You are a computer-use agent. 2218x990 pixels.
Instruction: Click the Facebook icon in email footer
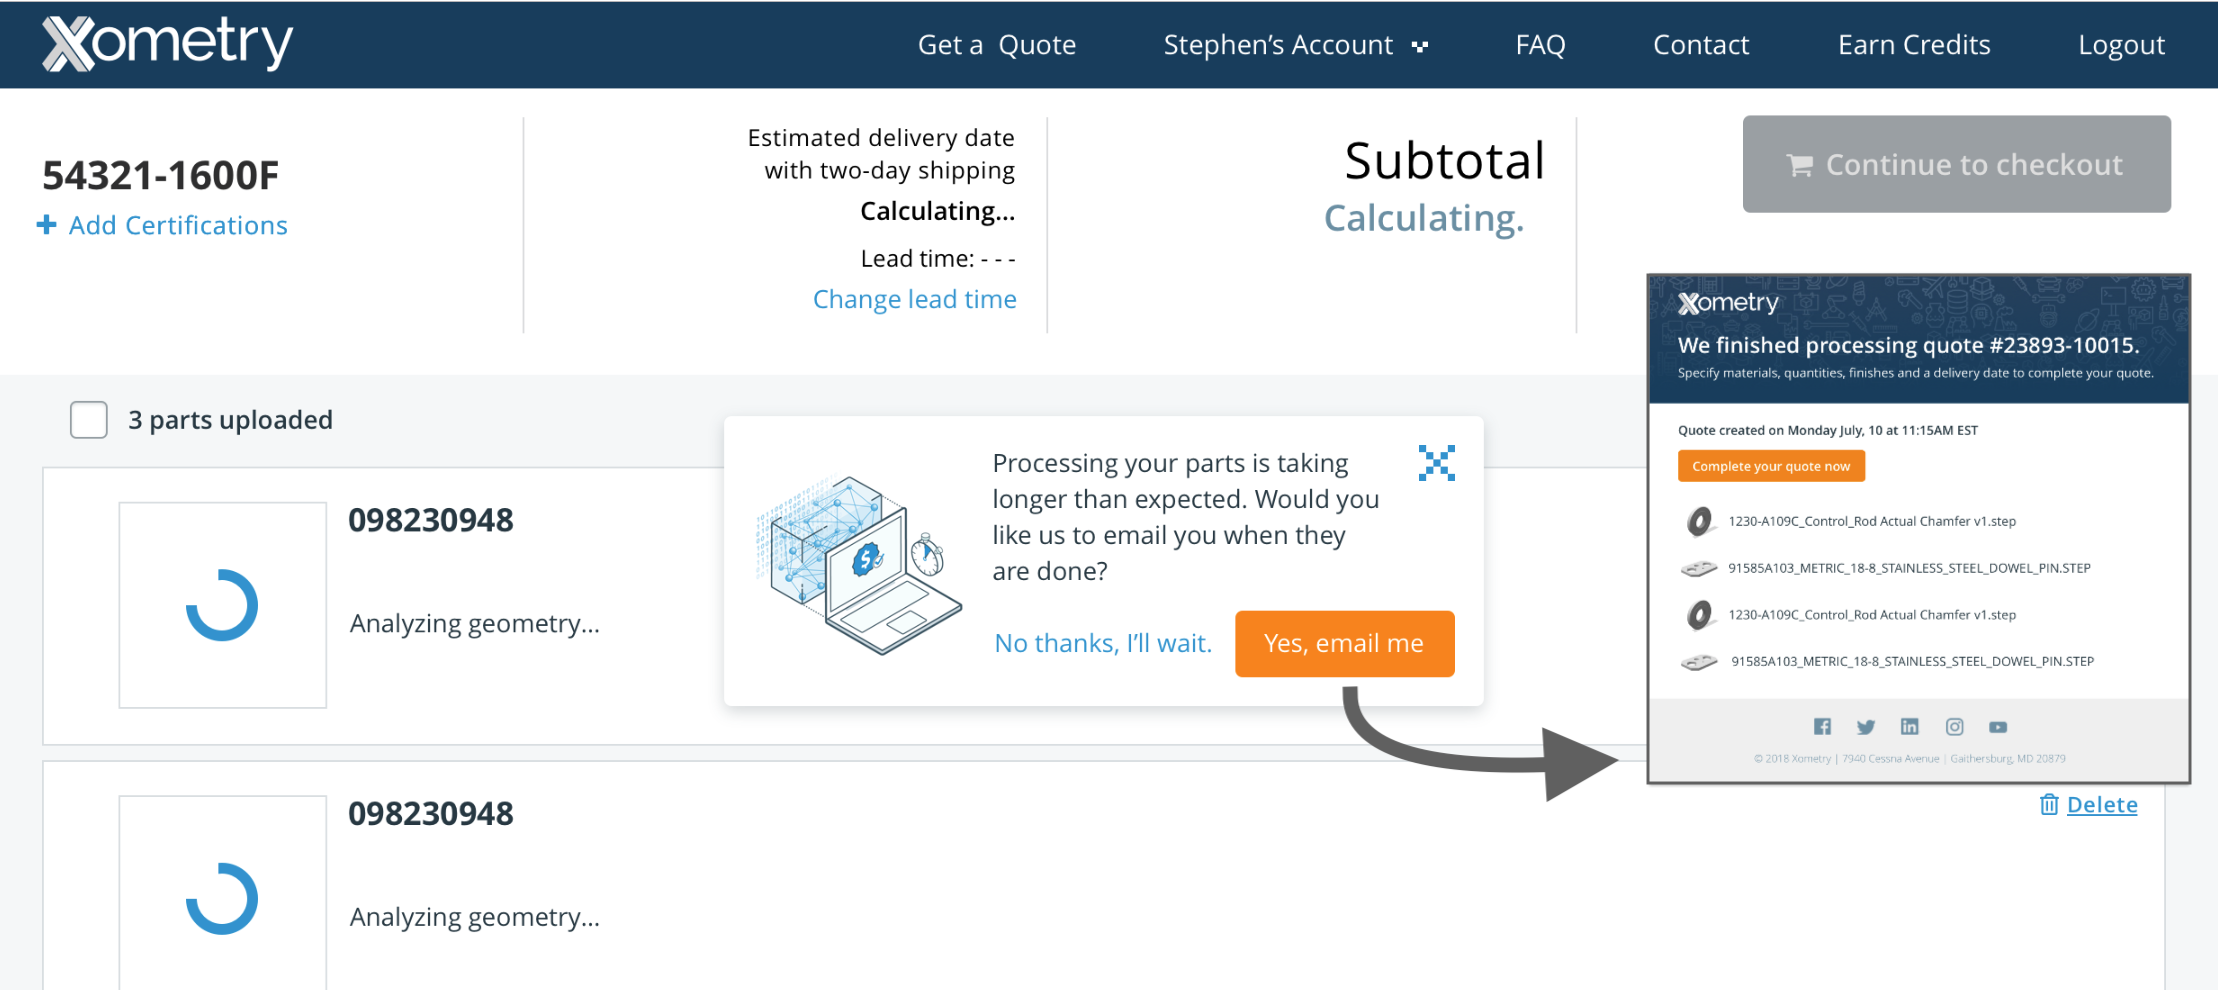(1822, 727)
